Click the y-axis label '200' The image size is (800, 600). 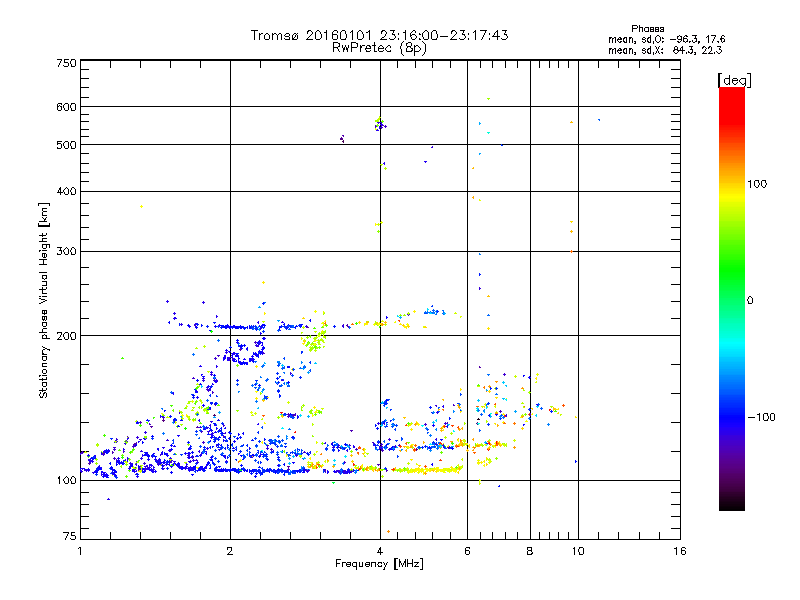[66, 336]
